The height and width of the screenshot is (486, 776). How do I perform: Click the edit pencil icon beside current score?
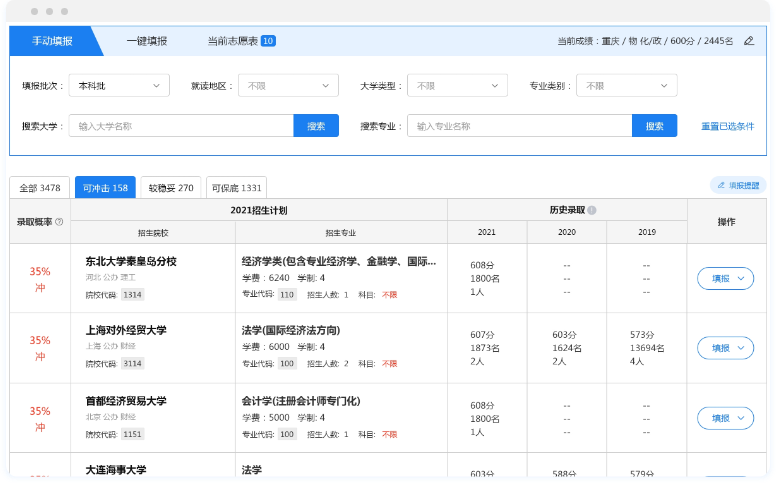[749, 41]
